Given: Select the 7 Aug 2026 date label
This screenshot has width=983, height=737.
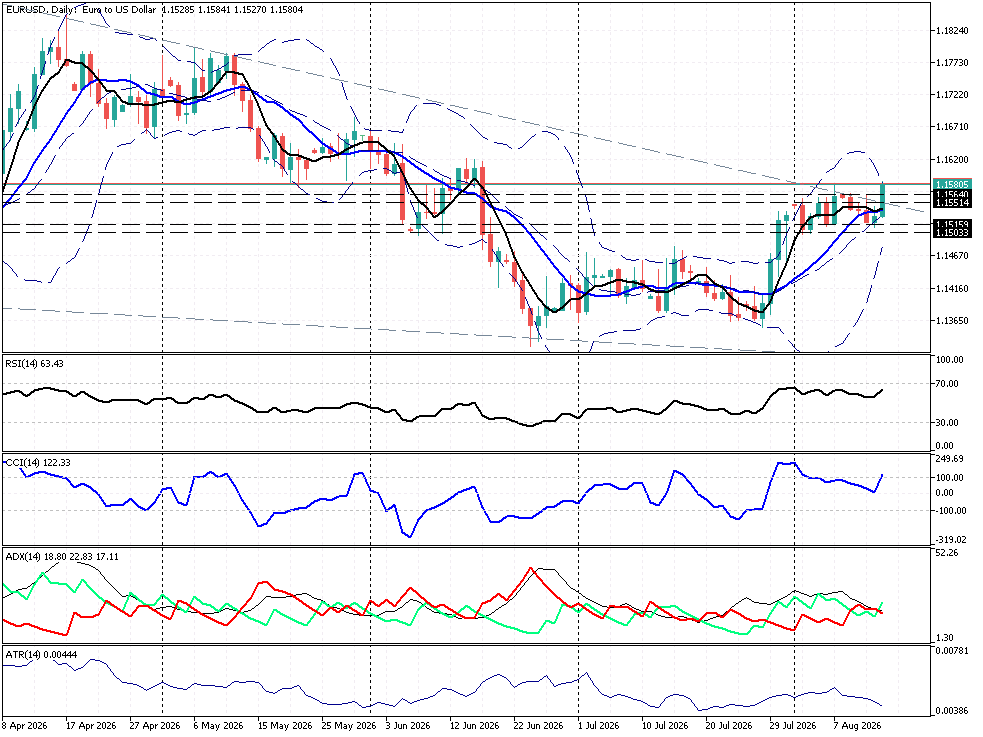Looking at the screenshot, I should pos(857,726).
